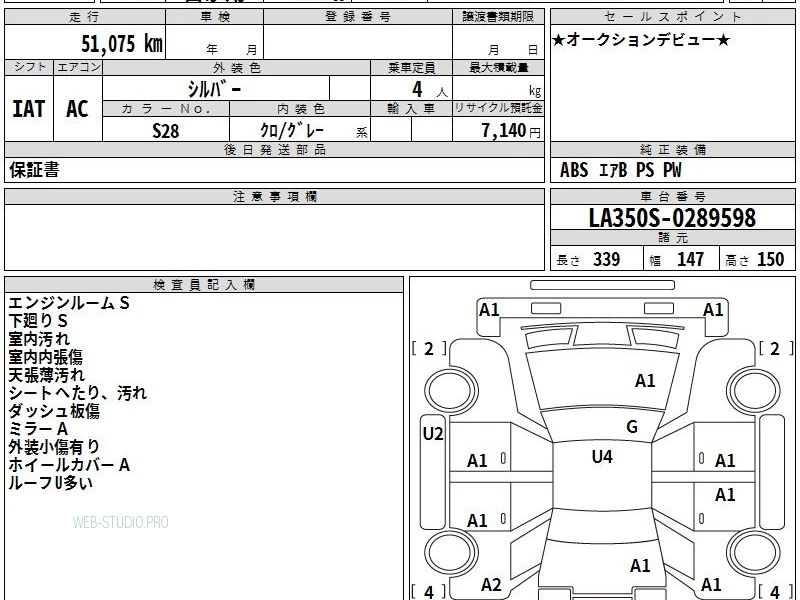Click the equipment list ABS エアB PS PW
800x600 pixels.
pyautogui.click(x=620, y=170)
